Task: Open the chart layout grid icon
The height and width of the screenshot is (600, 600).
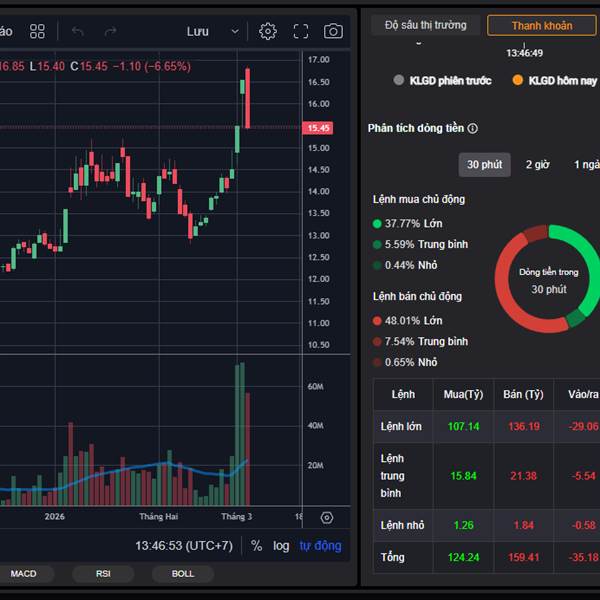Action: tap(37, 31)
